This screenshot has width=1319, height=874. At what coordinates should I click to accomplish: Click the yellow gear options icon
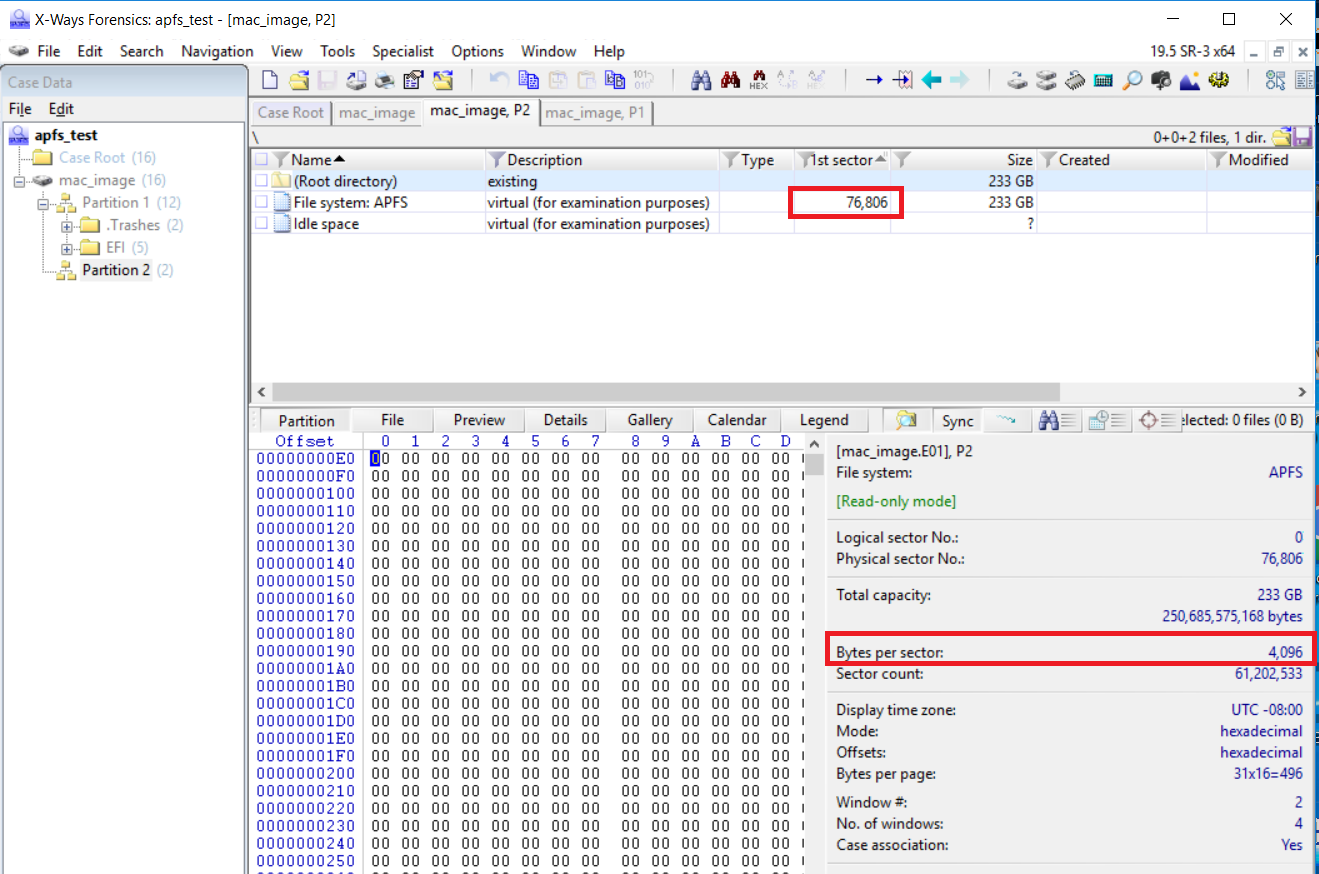(x=1219, y=80)
